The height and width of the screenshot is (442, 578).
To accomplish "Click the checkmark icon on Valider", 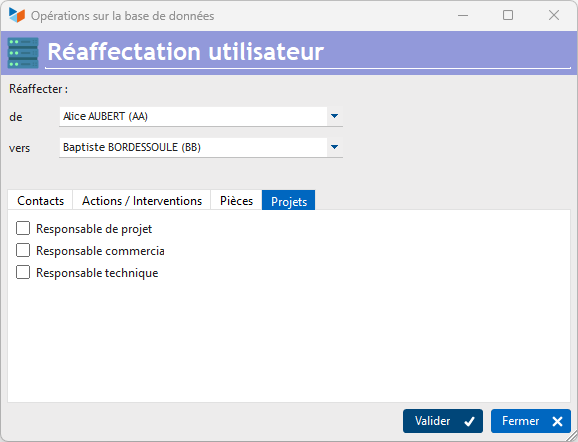I will coord(469,421).
